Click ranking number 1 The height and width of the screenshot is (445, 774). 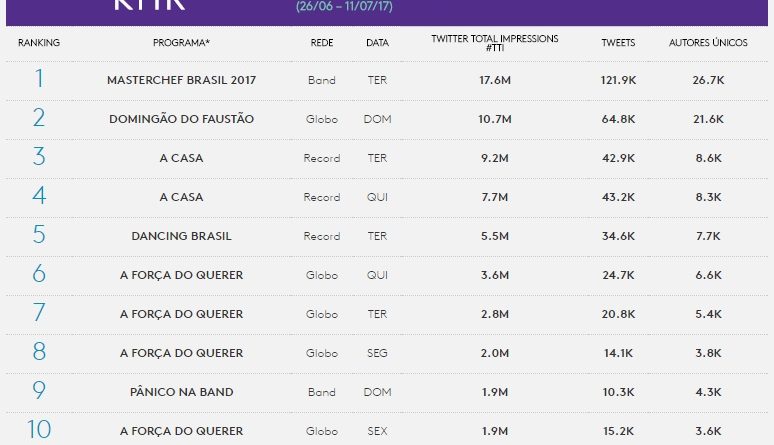(39, 79)
